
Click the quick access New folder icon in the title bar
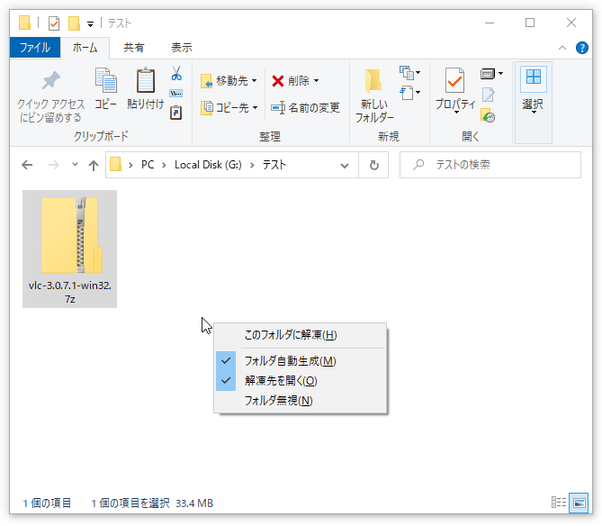click(x=74, y=23)
